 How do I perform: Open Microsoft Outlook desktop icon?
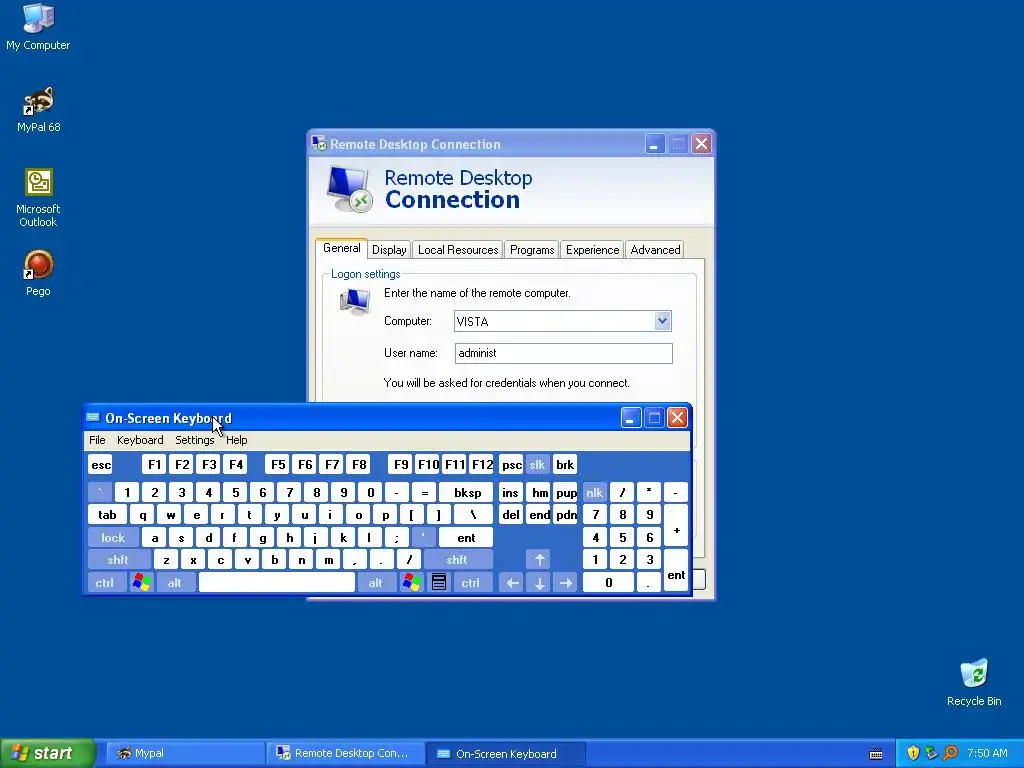[38, 198]
